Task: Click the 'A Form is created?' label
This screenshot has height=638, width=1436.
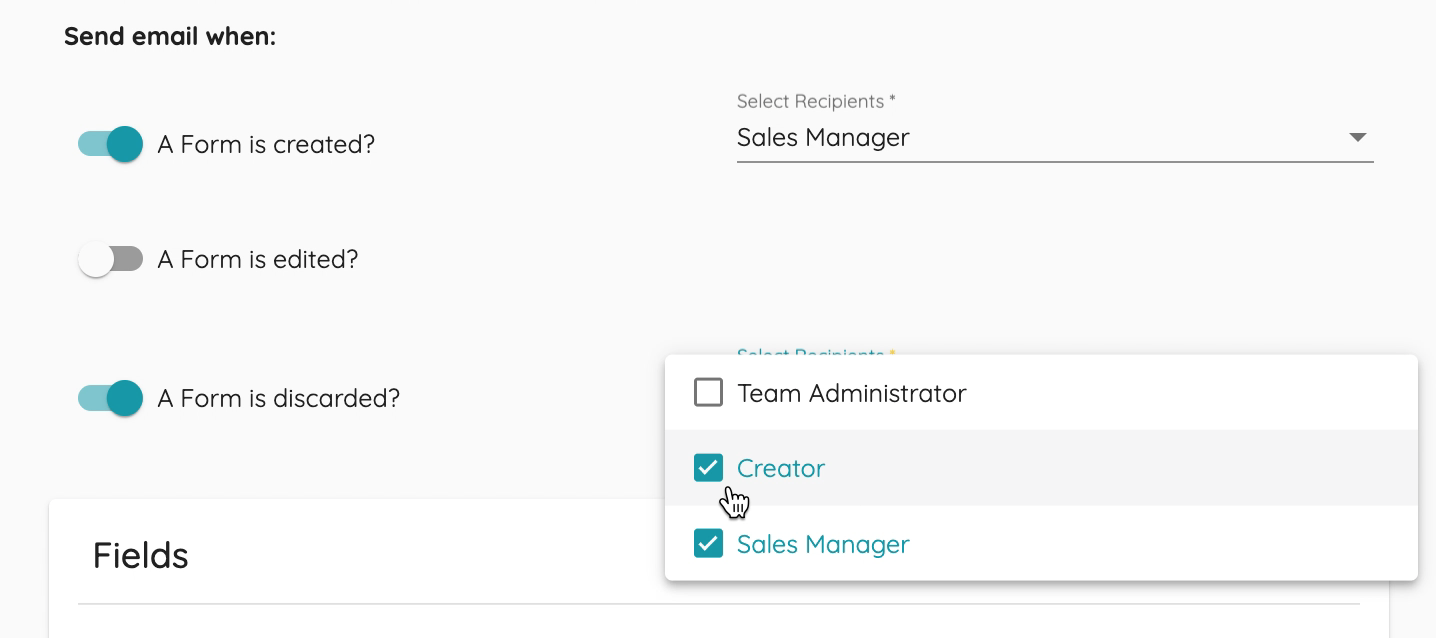Action: click(266, 145)
